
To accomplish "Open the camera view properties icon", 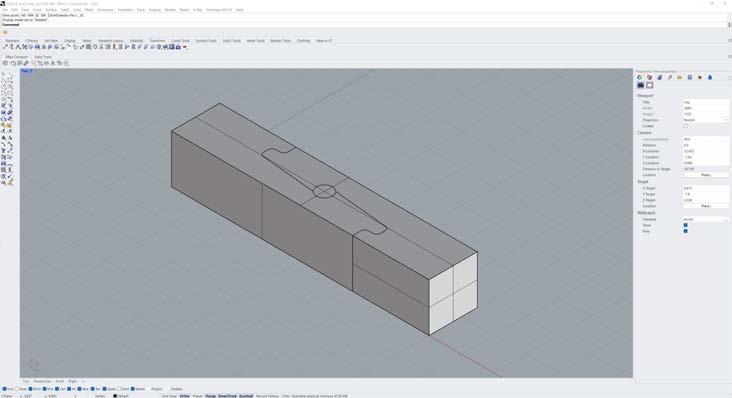I will coord(640,85).
